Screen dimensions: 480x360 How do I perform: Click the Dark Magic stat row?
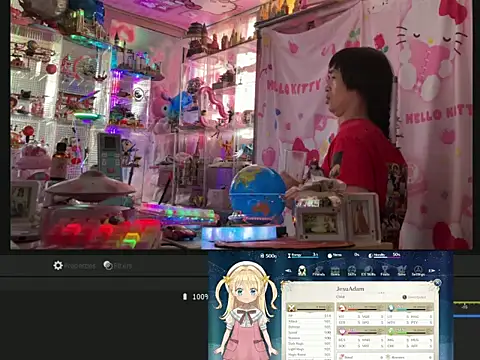pos(310,343)
